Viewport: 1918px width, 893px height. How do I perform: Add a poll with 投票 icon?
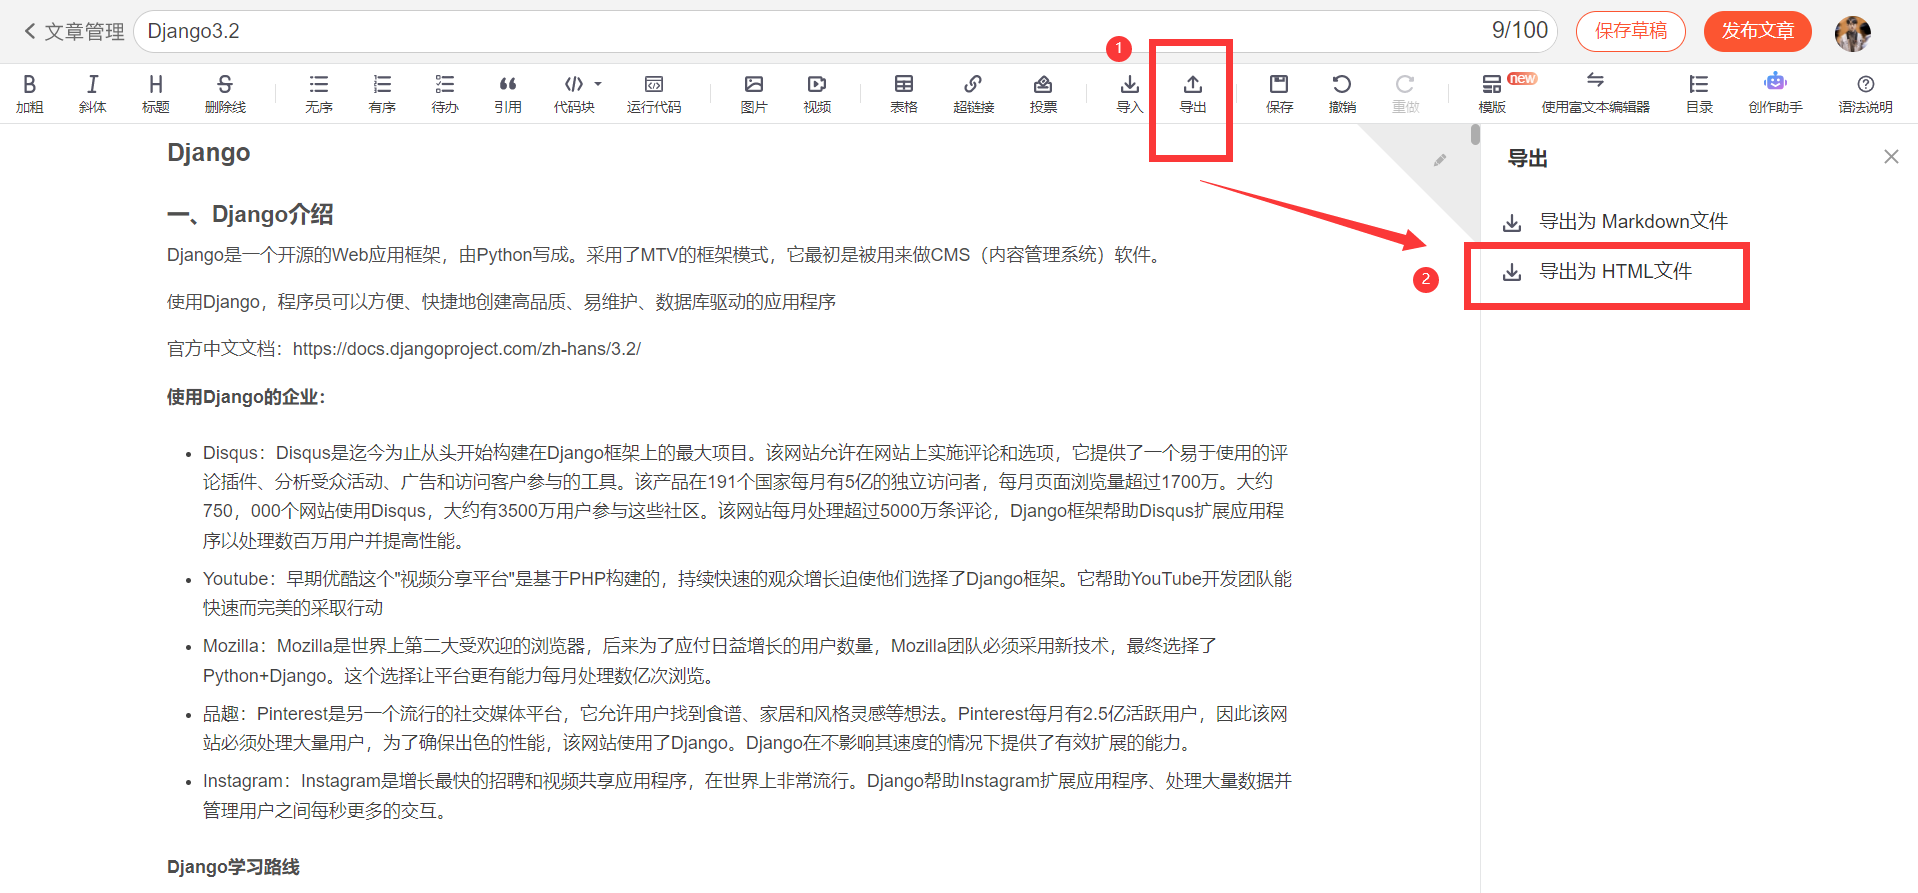click(1043, 93)
